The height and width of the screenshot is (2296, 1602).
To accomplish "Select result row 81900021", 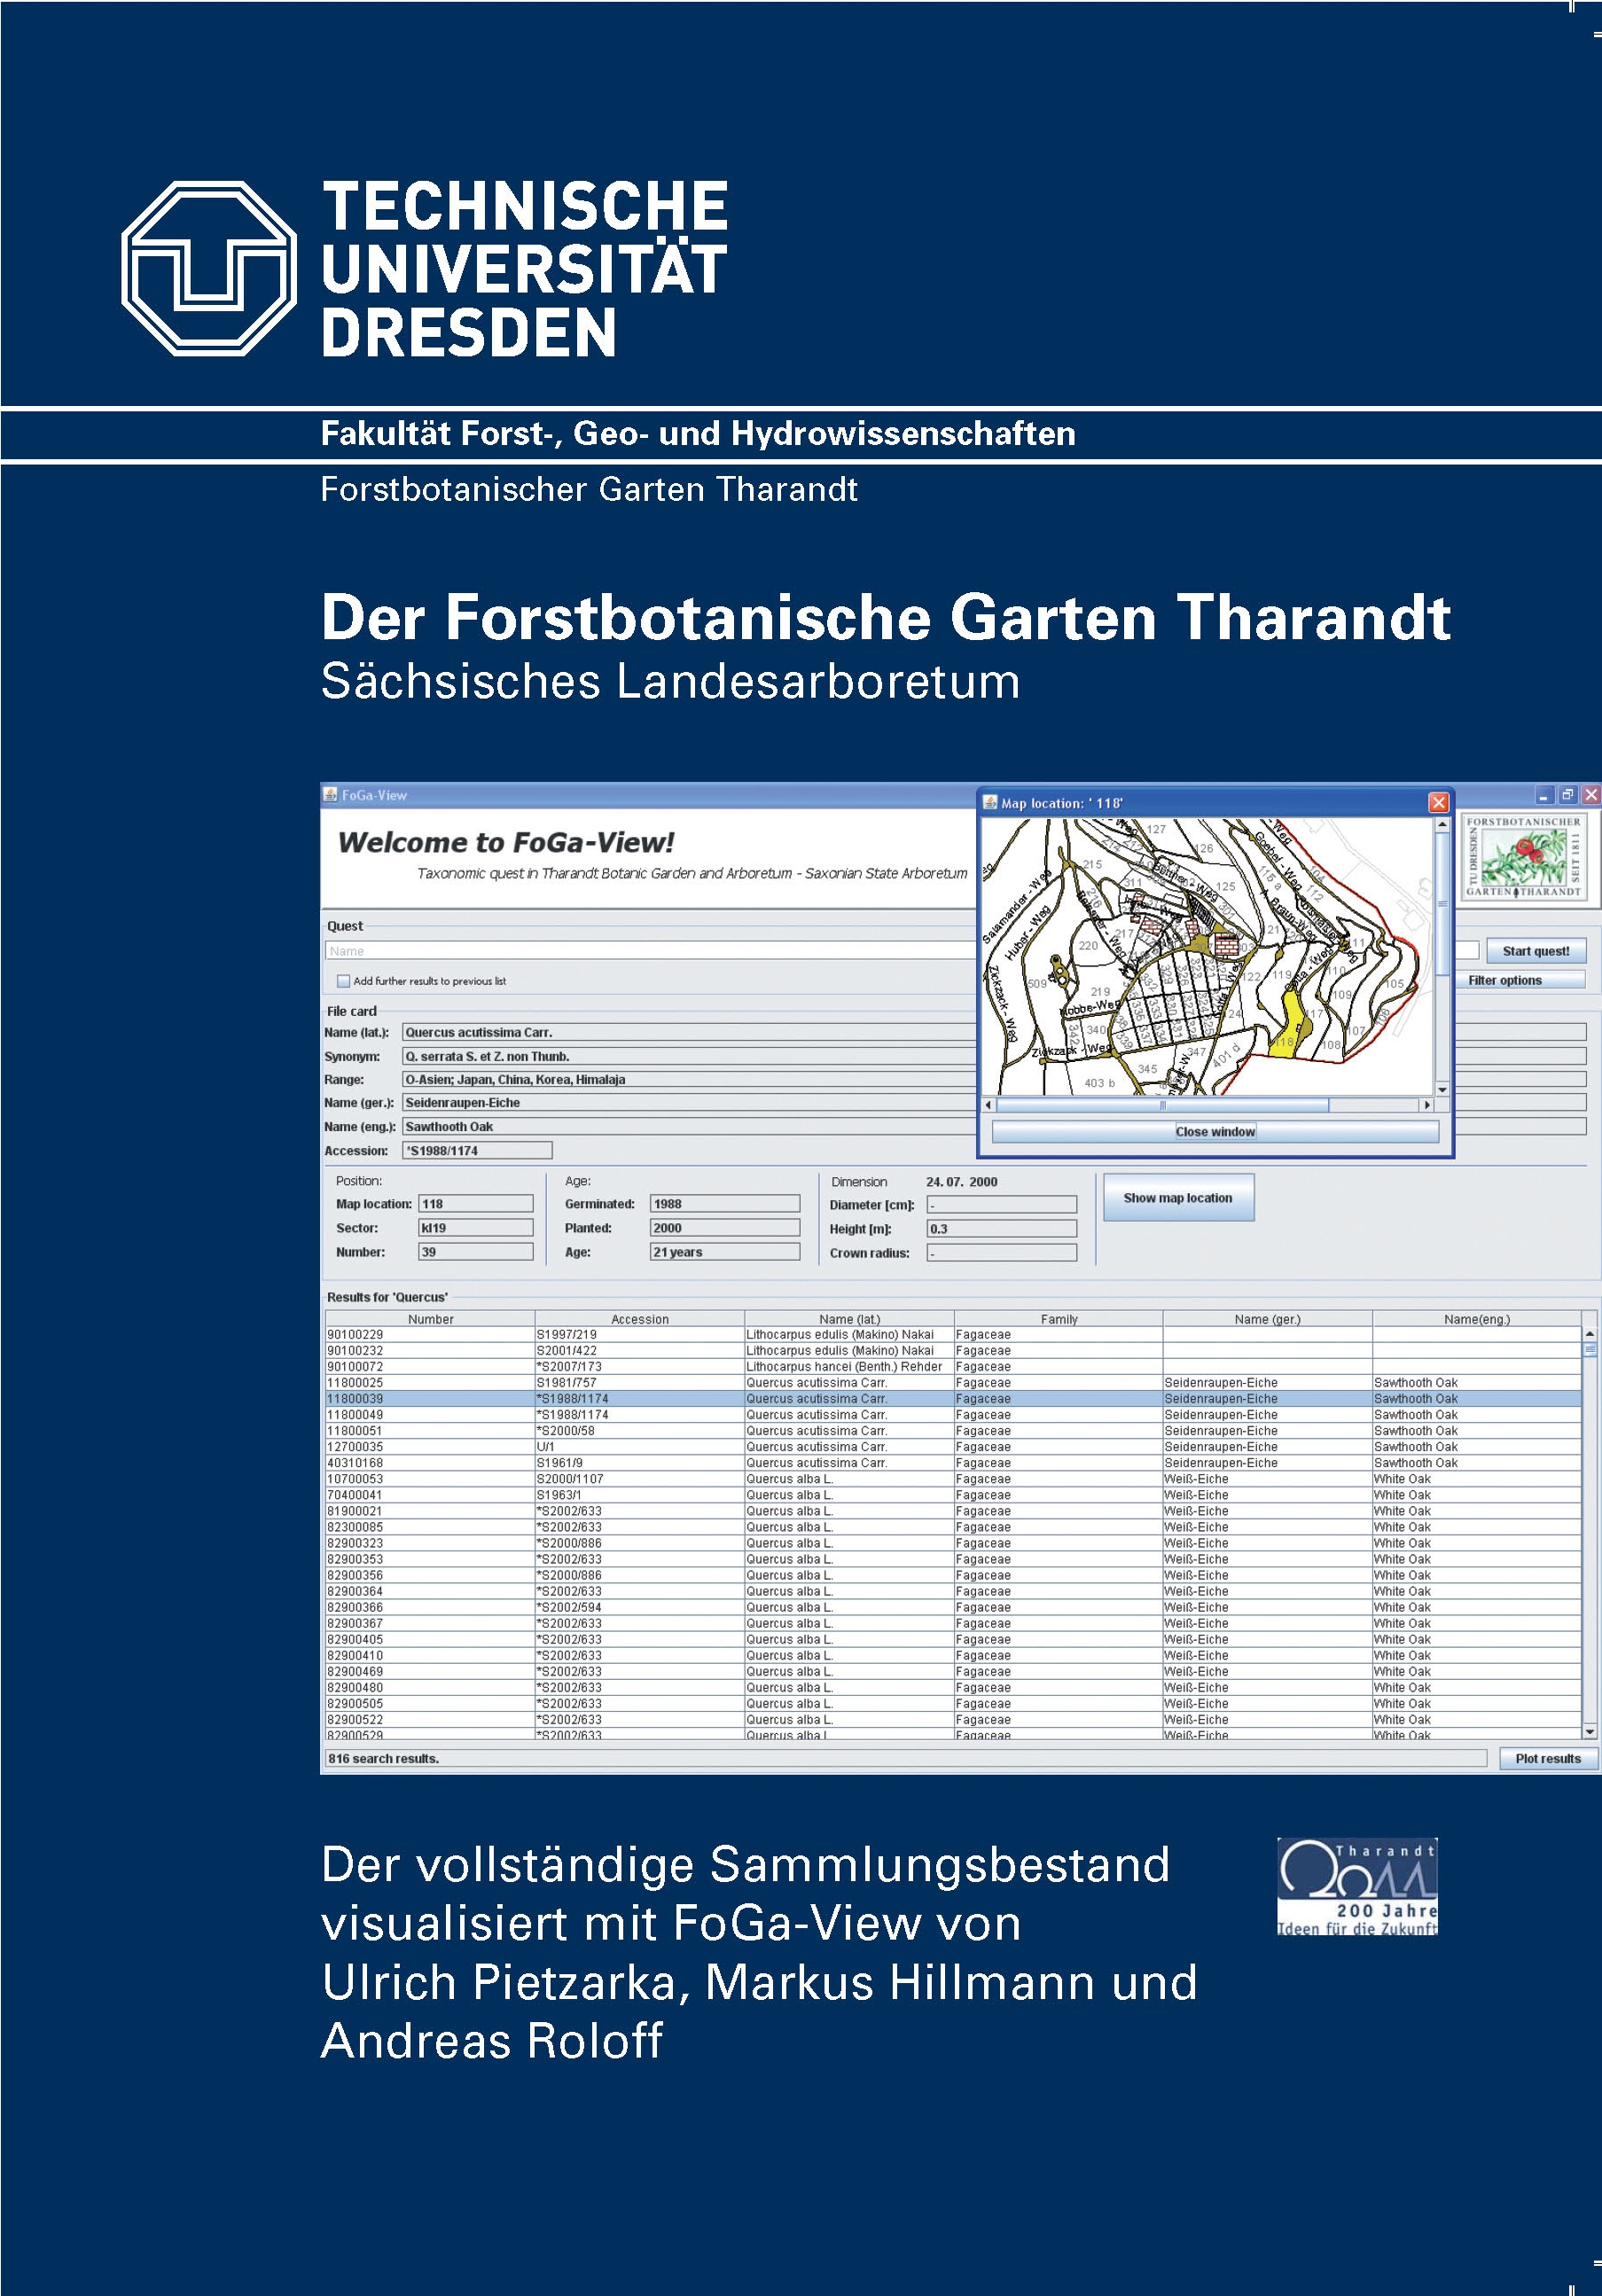I will tap(954, 1511).
